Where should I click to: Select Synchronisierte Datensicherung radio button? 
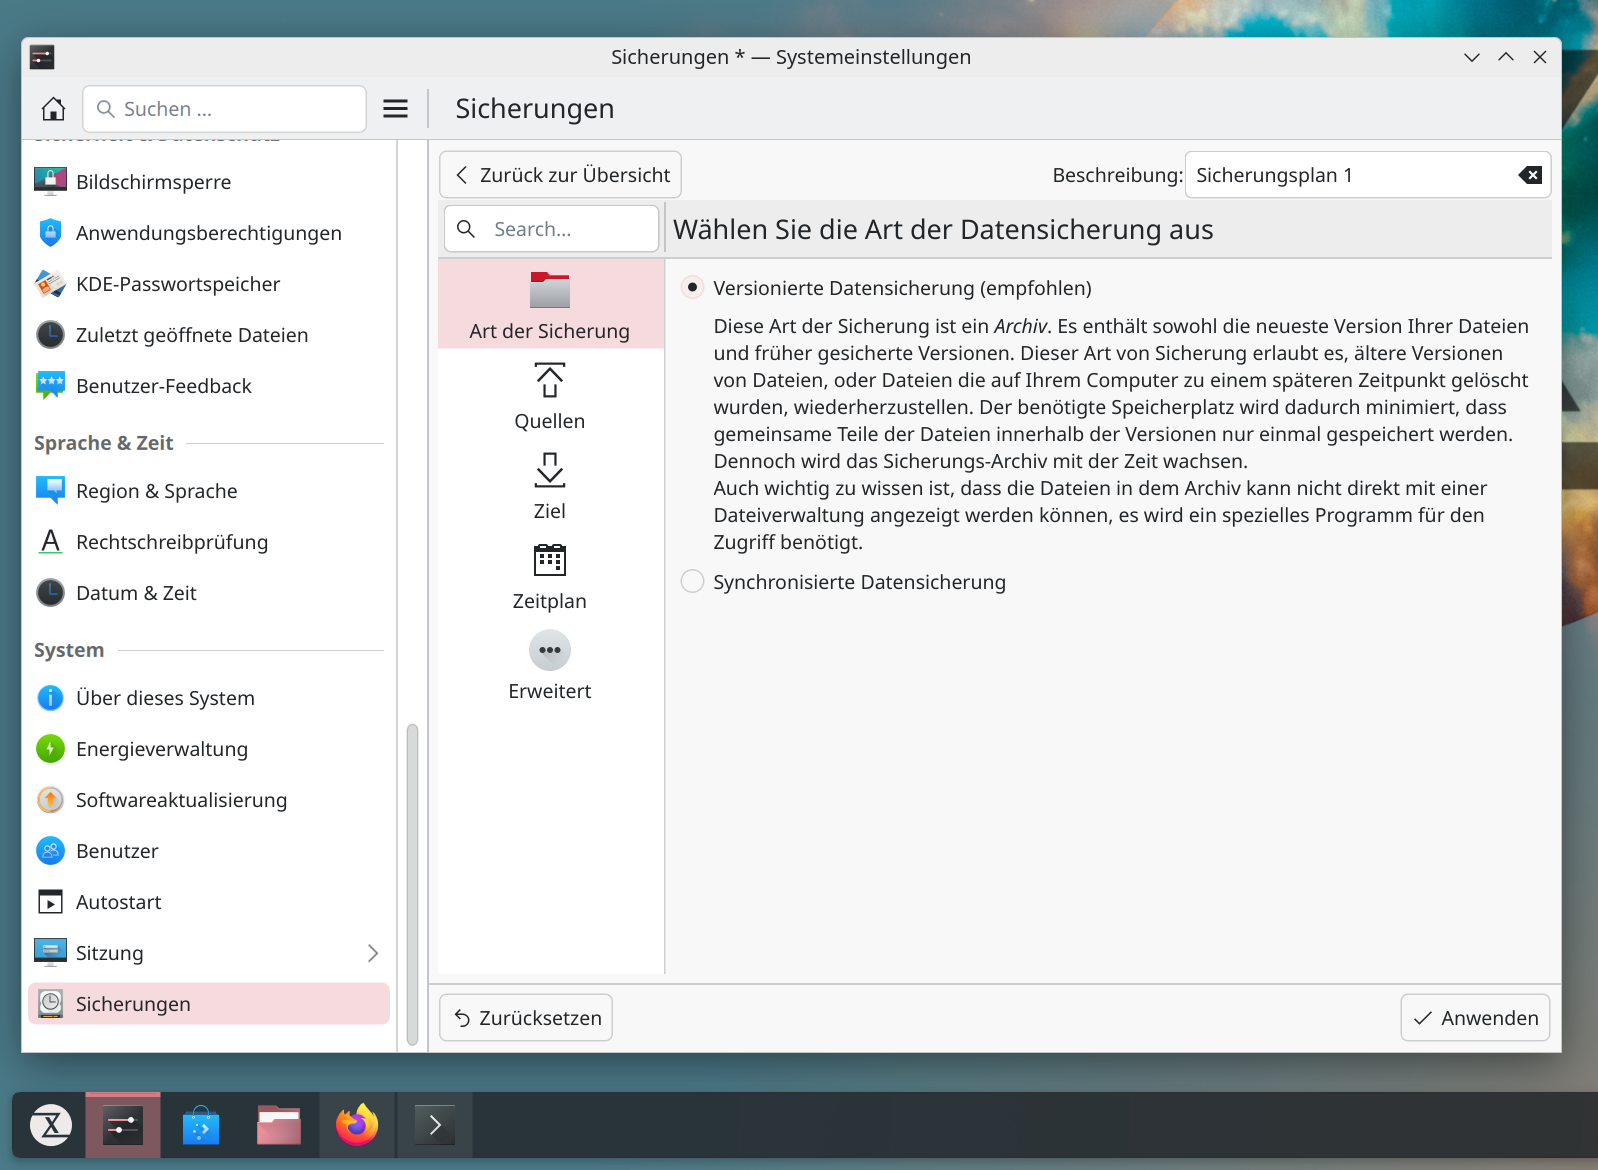click(x=692, y=582)
